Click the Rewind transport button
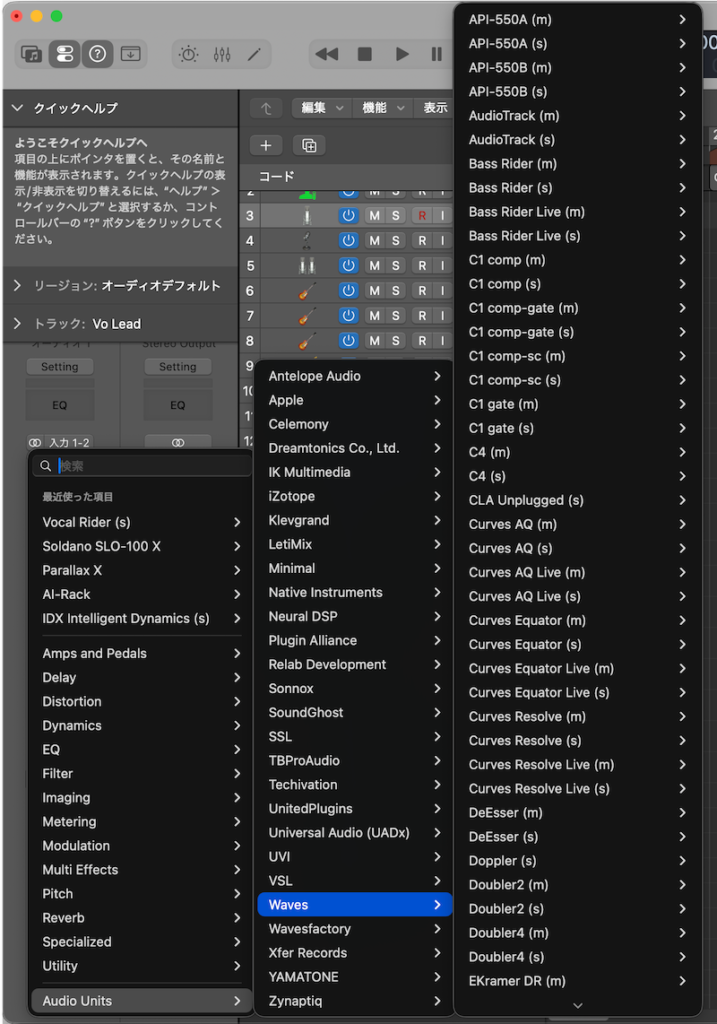This screenshot has width=717, height=1024. click(x=327, y=54)
